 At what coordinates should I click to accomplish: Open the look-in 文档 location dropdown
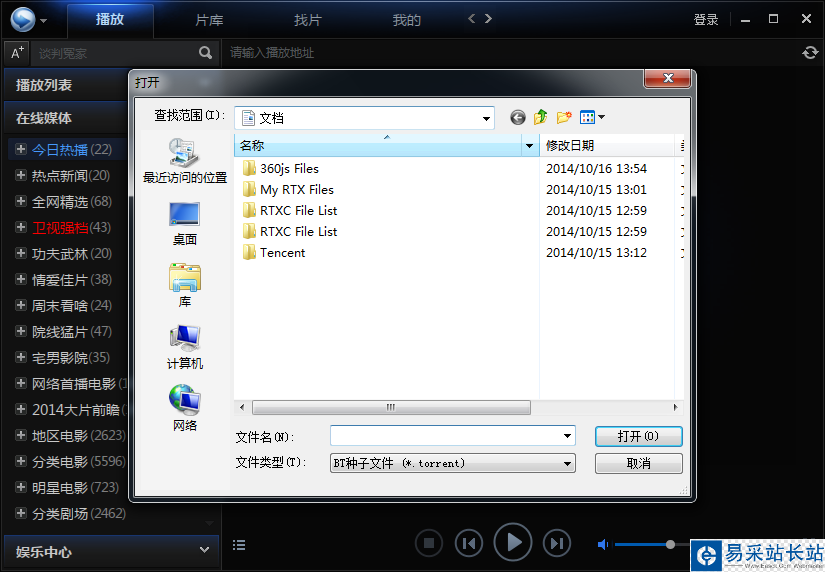486,118
